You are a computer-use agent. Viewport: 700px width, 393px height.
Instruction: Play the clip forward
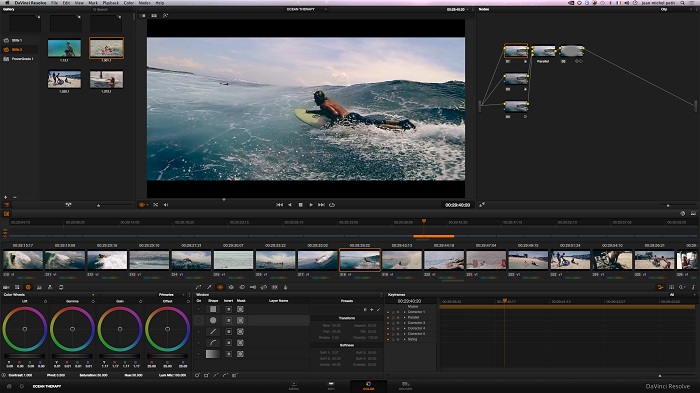click(311, 205)
